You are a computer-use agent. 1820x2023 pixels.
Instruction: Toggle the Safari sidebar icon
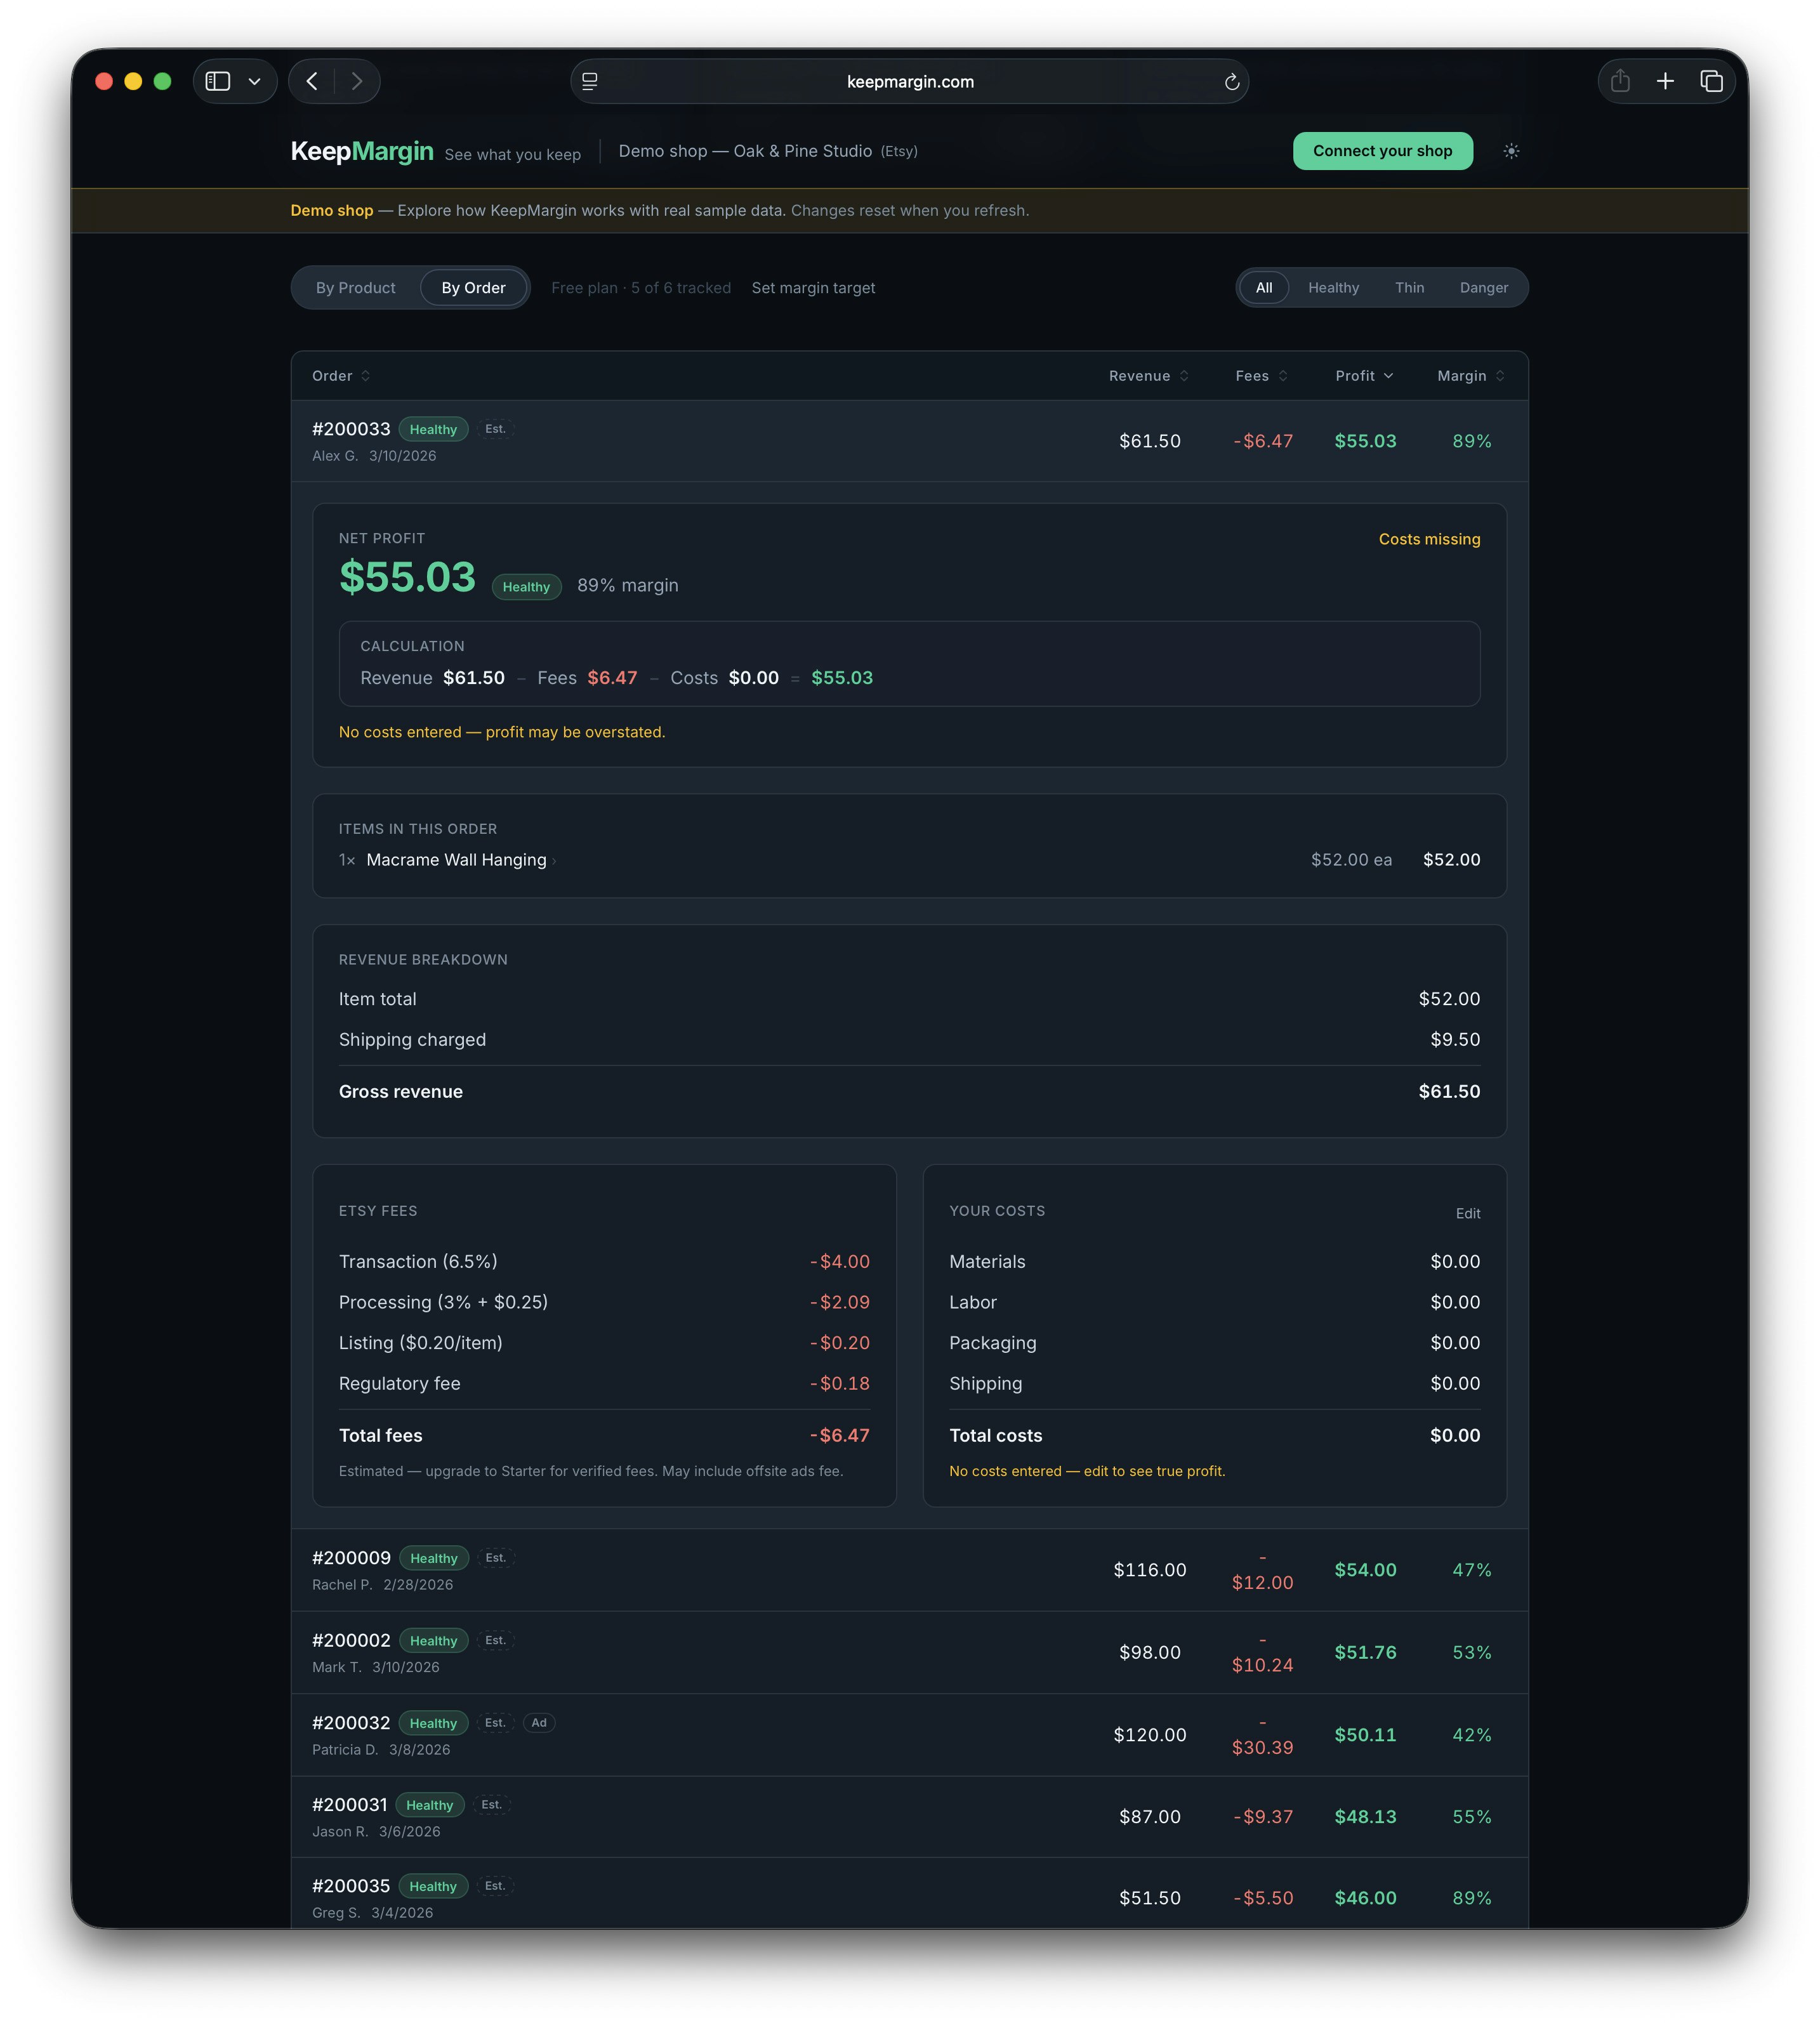(217, 81)
